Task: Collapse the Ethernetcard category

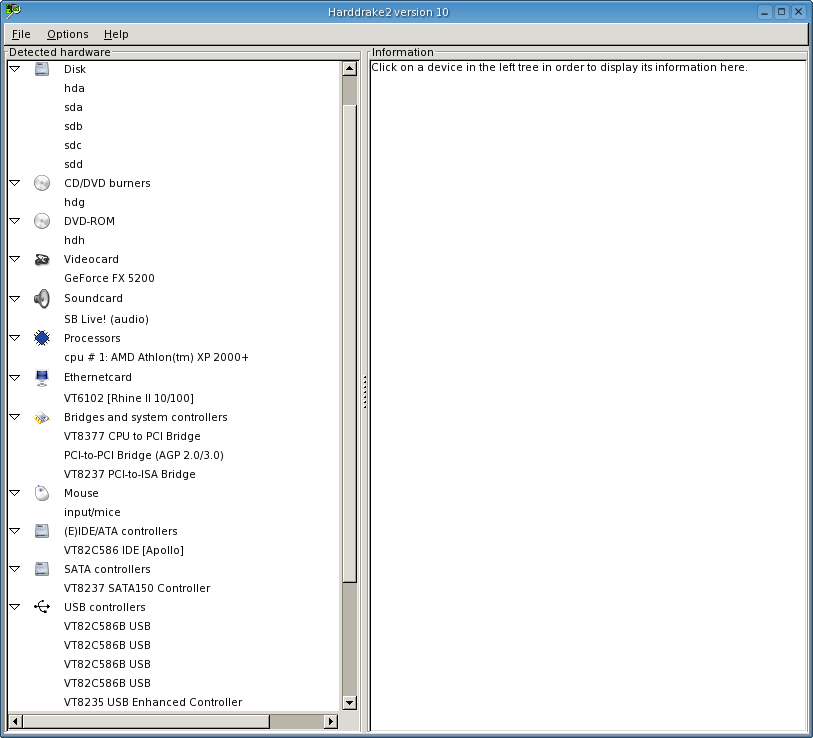Action: tap(15, 378)
